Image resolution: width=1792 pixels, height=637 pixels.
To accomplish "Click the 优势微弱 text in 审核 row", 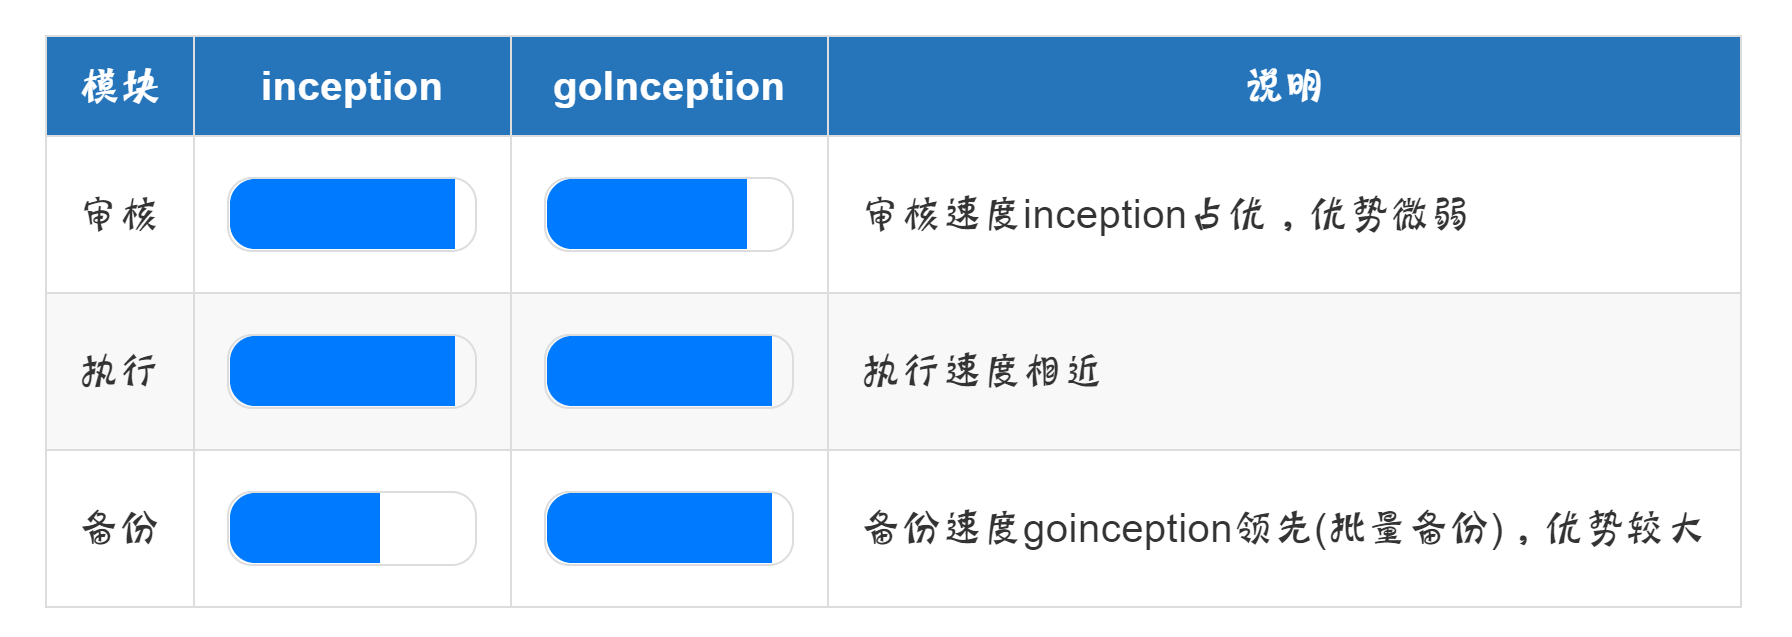I will (1388, 215).
